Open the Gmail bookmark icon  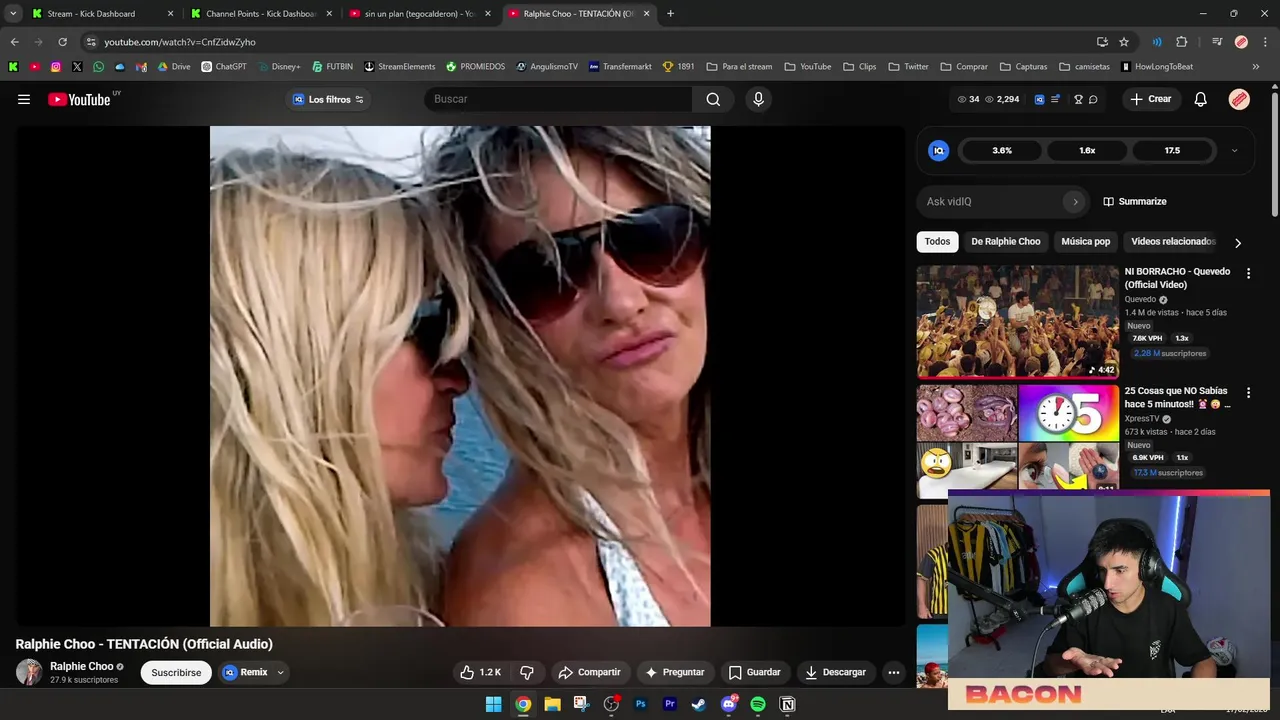(x=141, y=67)
